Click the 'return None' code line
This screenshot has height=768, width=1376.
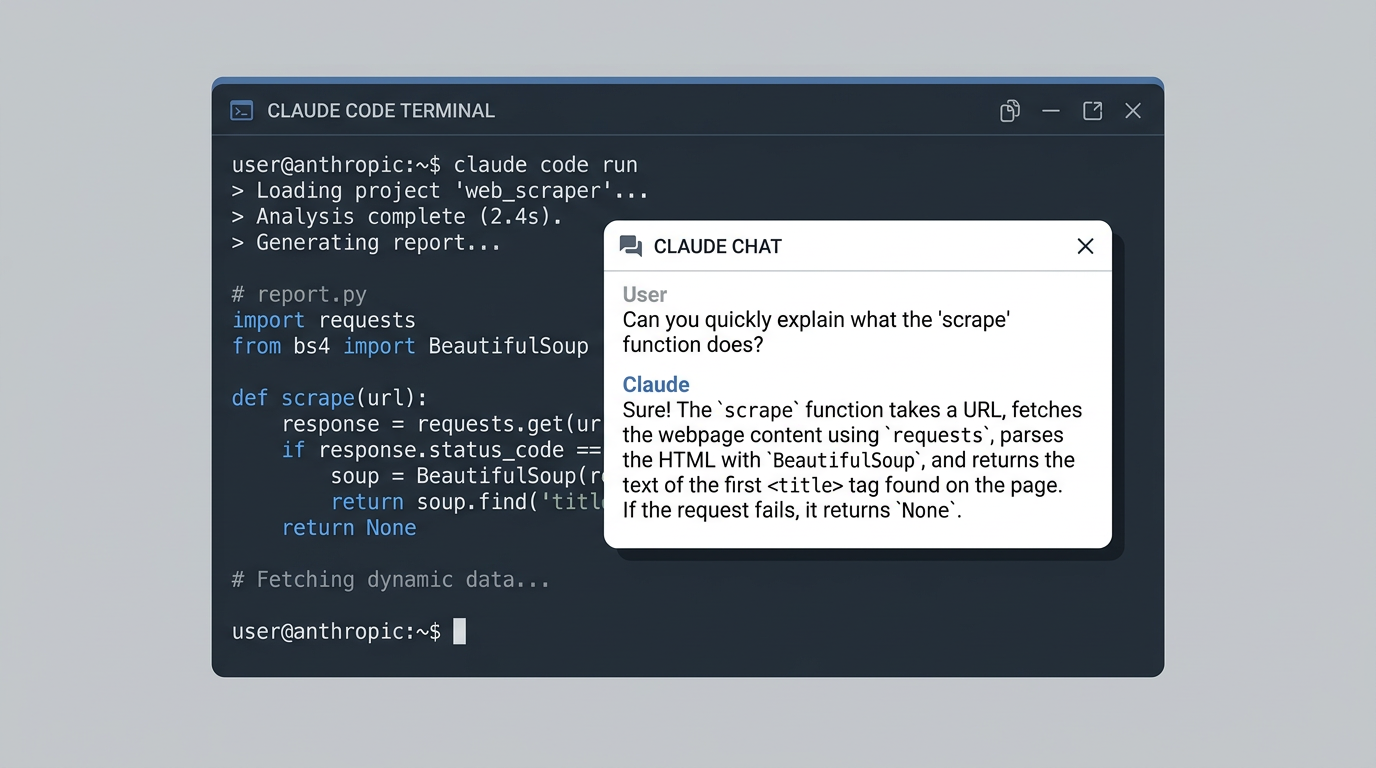click(x=349, y=528)
